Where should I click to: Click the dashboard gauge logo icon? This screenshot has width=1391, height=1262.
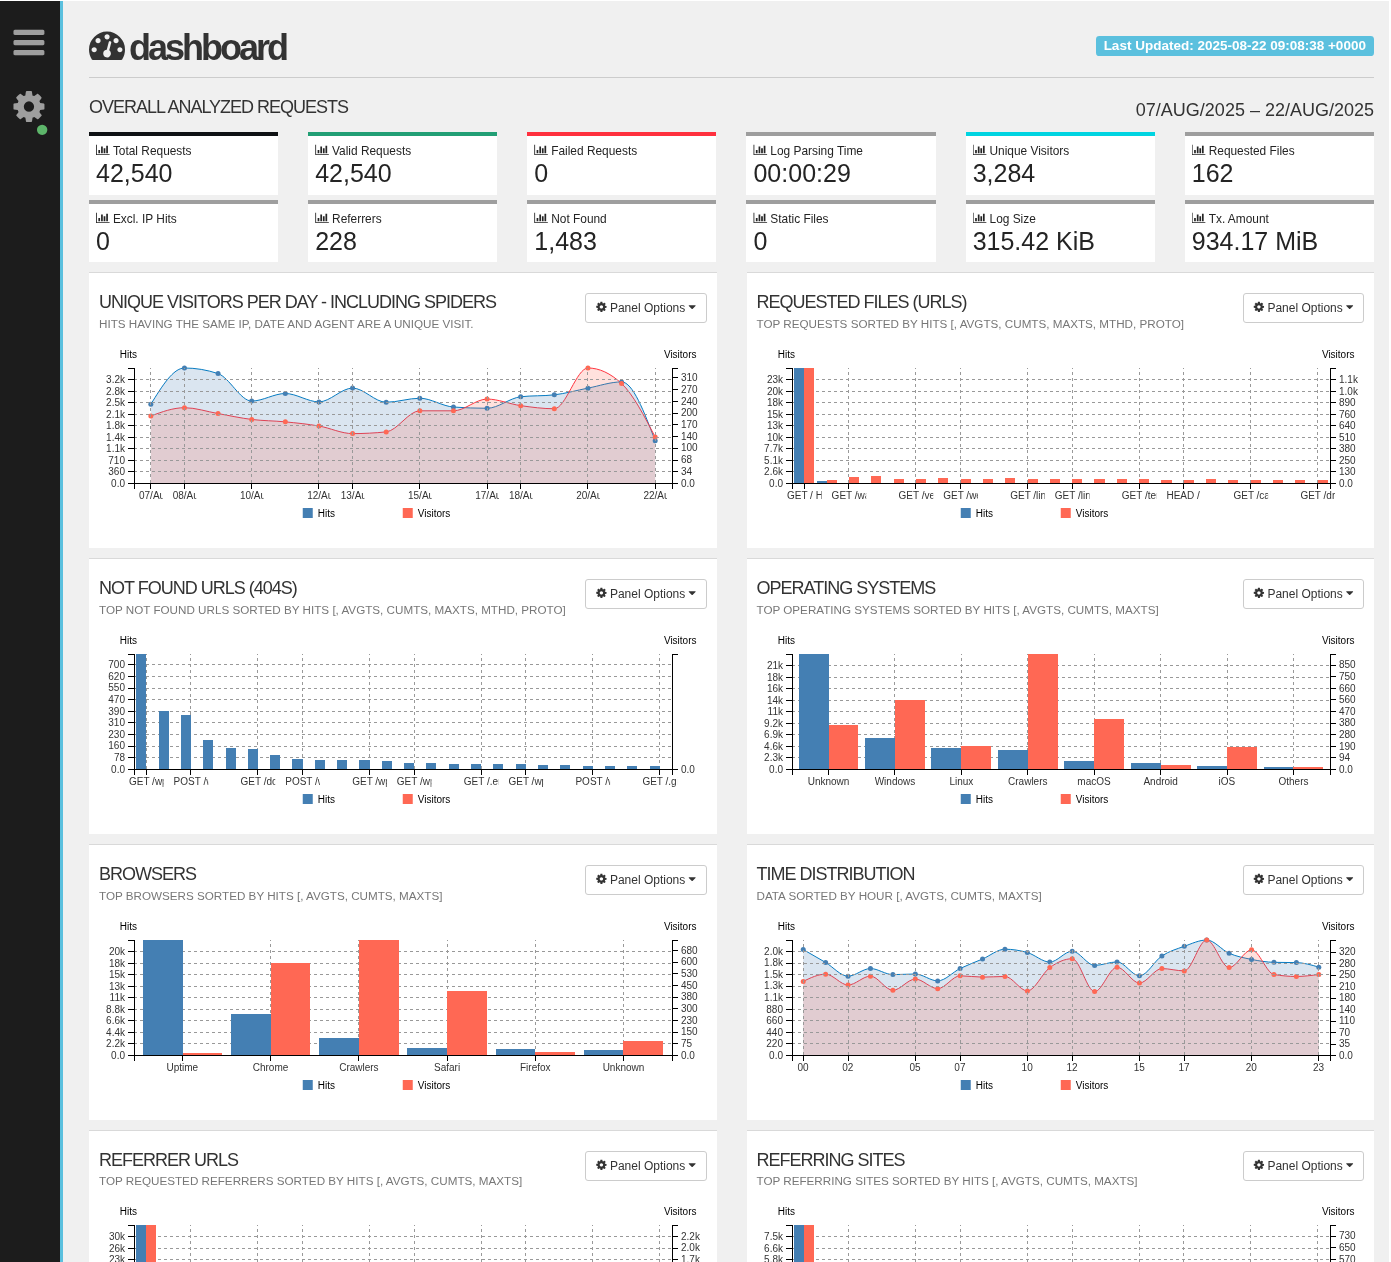(x=107, y=46)
